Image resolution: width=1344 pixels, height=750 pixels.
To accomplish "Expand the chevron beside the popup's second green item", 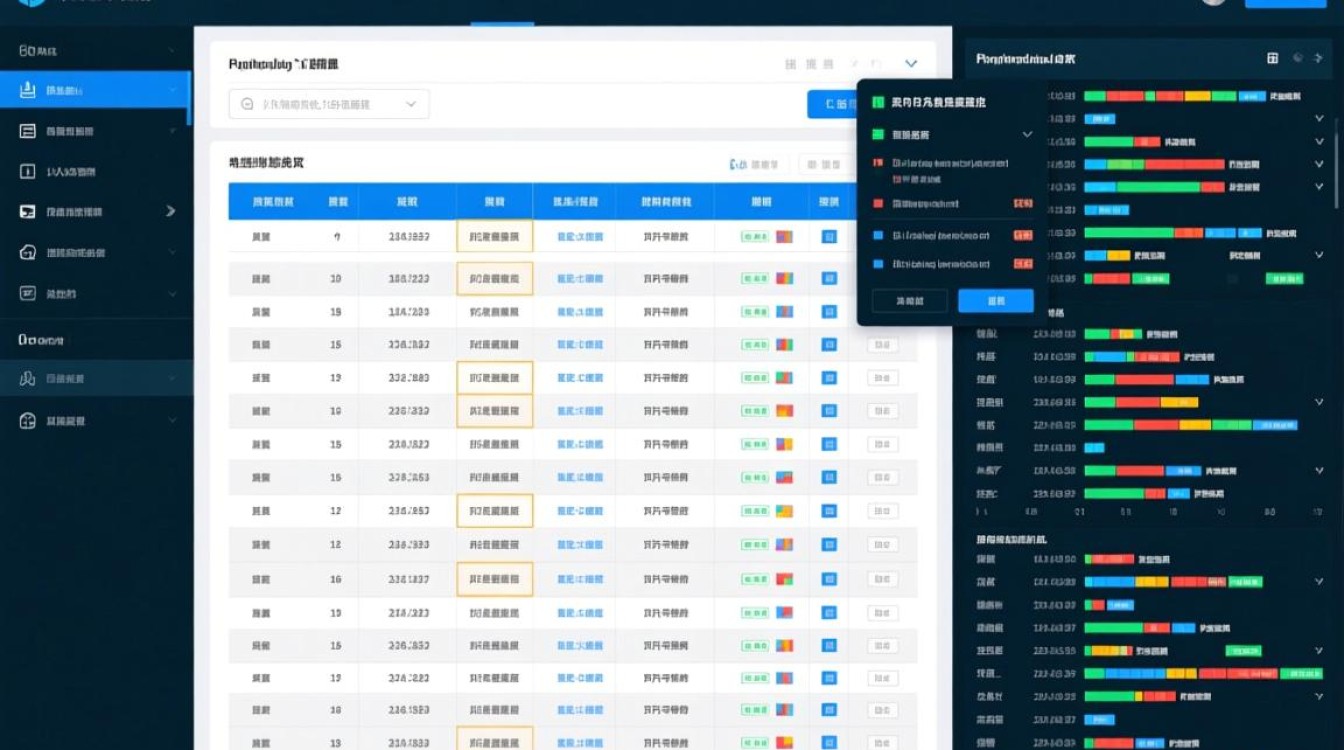I will pos(1027,134).
